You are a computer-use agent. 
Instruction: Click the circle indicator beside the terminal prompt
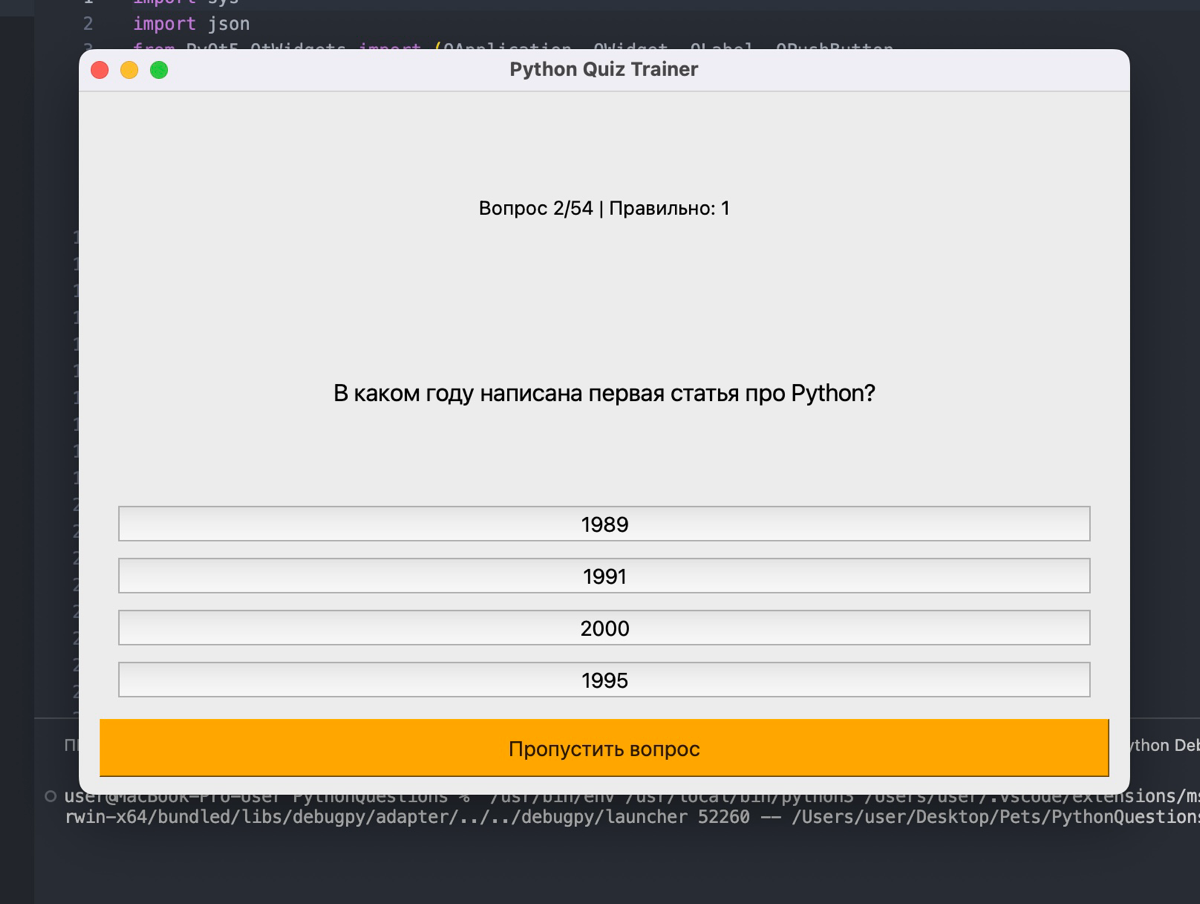50,797
